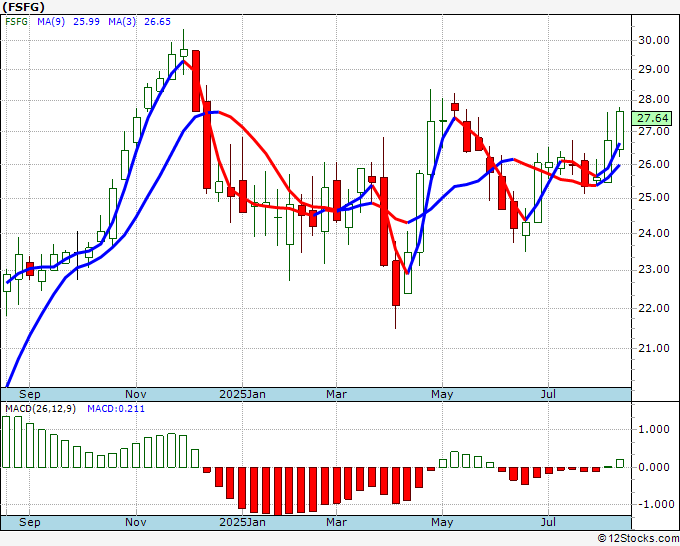Click the 30.00 price axis label
This screenshot has height=546, width=680.
654,40
